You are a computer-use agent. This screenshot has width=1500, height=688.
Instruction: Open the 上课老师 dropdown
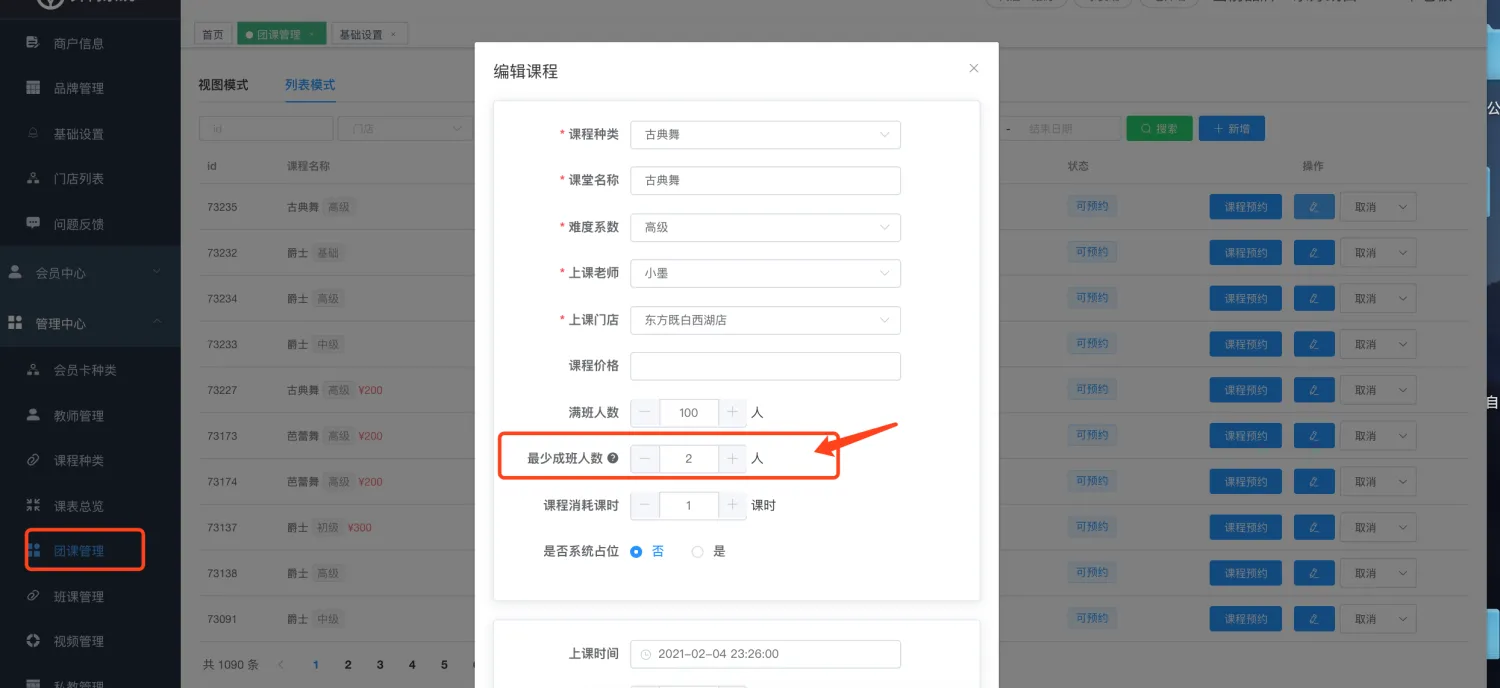click(765, 273)
